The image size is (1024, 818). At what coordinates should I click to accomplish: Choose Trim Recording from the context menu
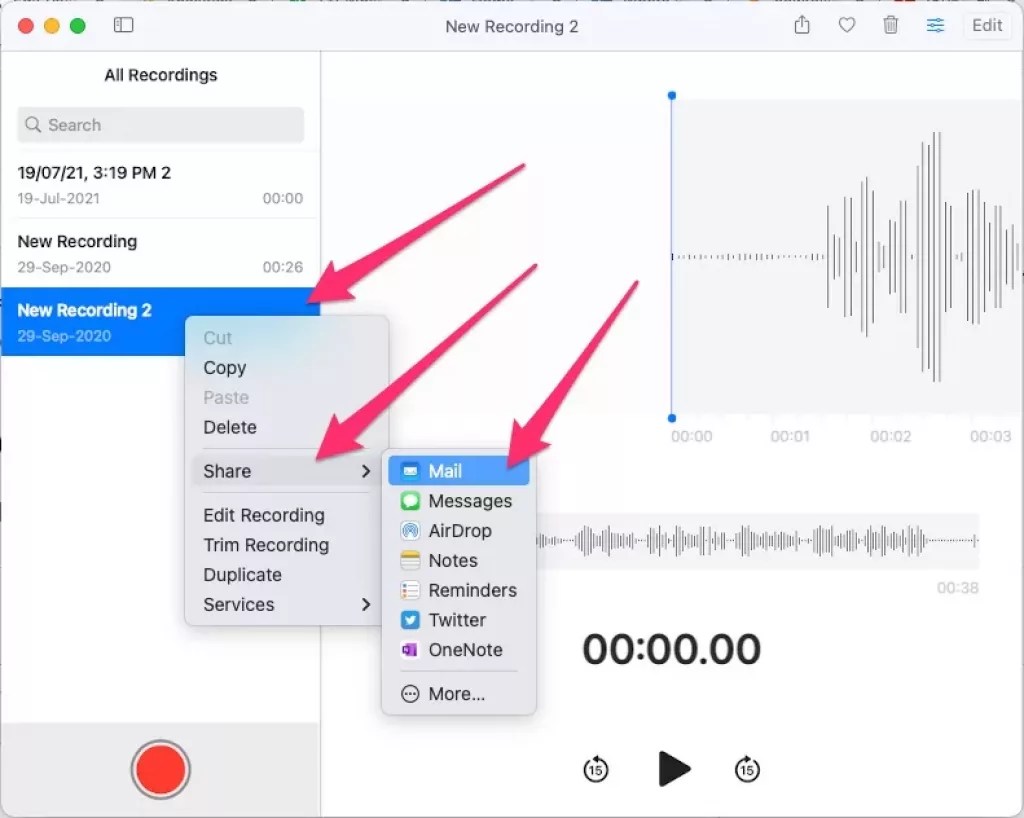click(x=265, y=545)
